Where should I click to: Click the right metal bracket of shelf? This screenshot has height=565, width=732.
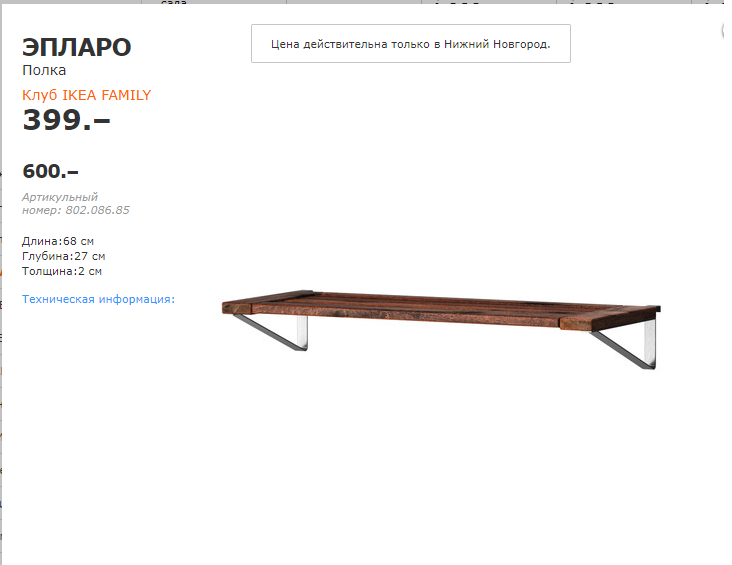click(x=626, y=345)
